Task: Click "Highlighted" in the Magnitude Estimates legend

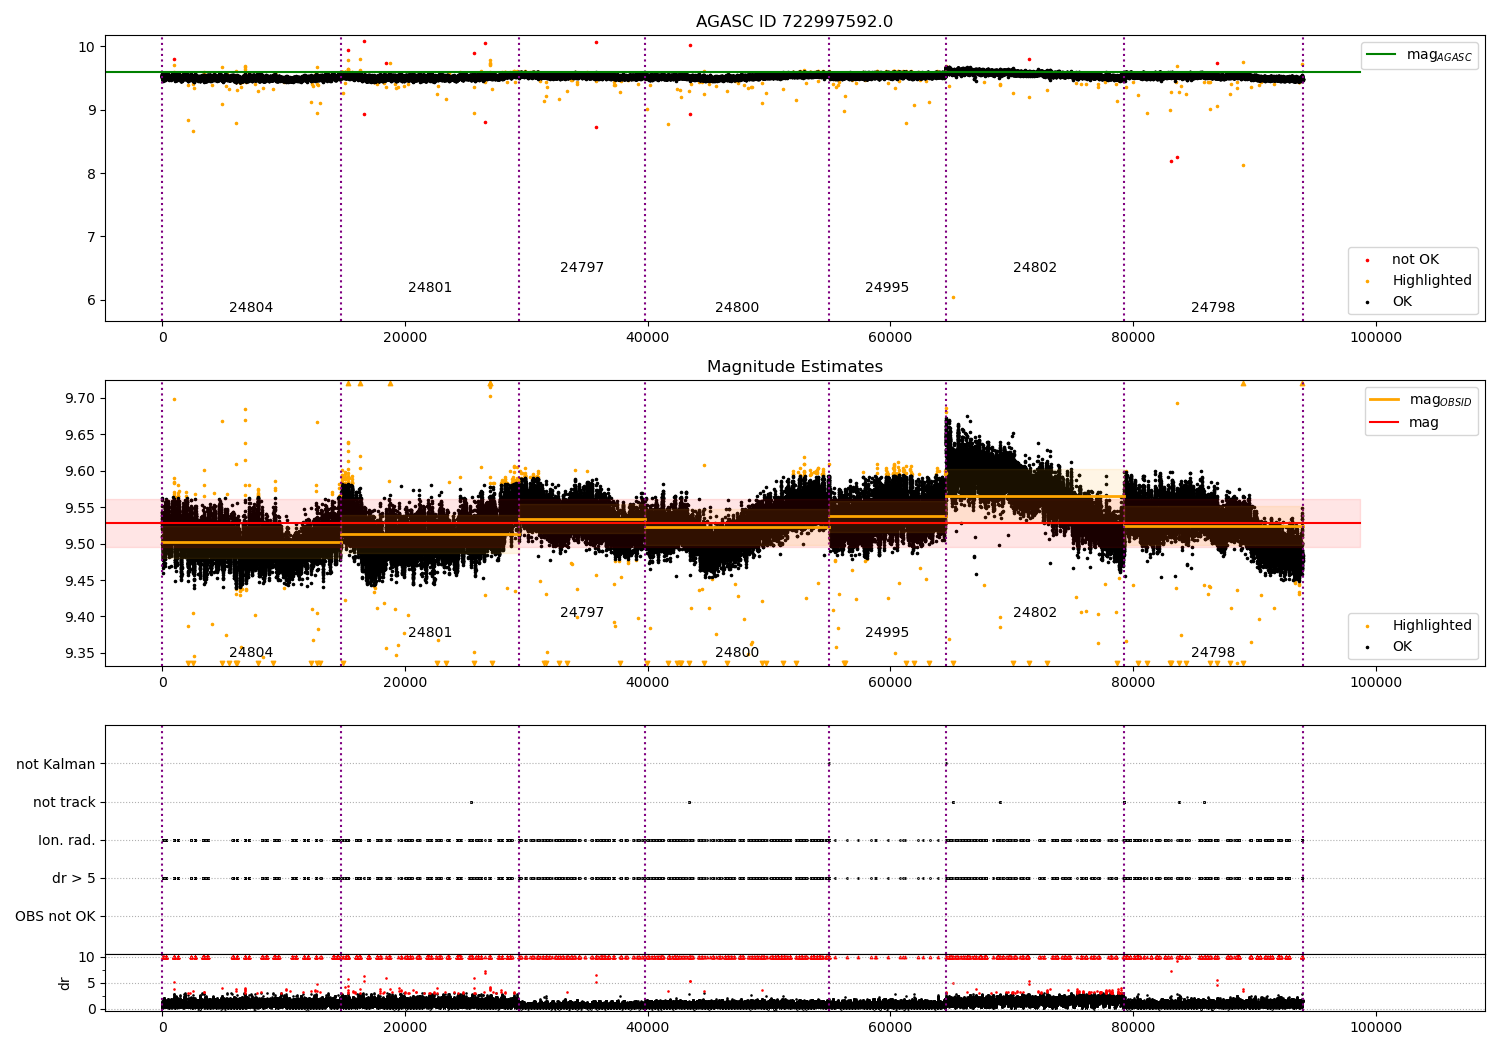Action: click(1431, 626)
